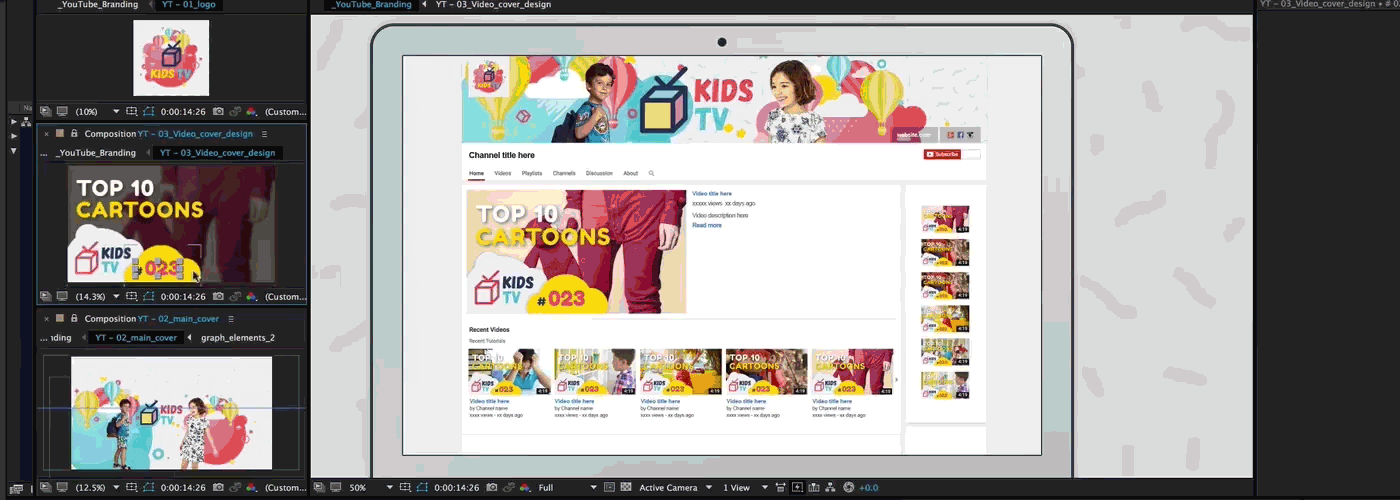Open channel colors icon in main cover viewer
The height and width of the screenshot is (500, 1400).
tap(251, 488)
